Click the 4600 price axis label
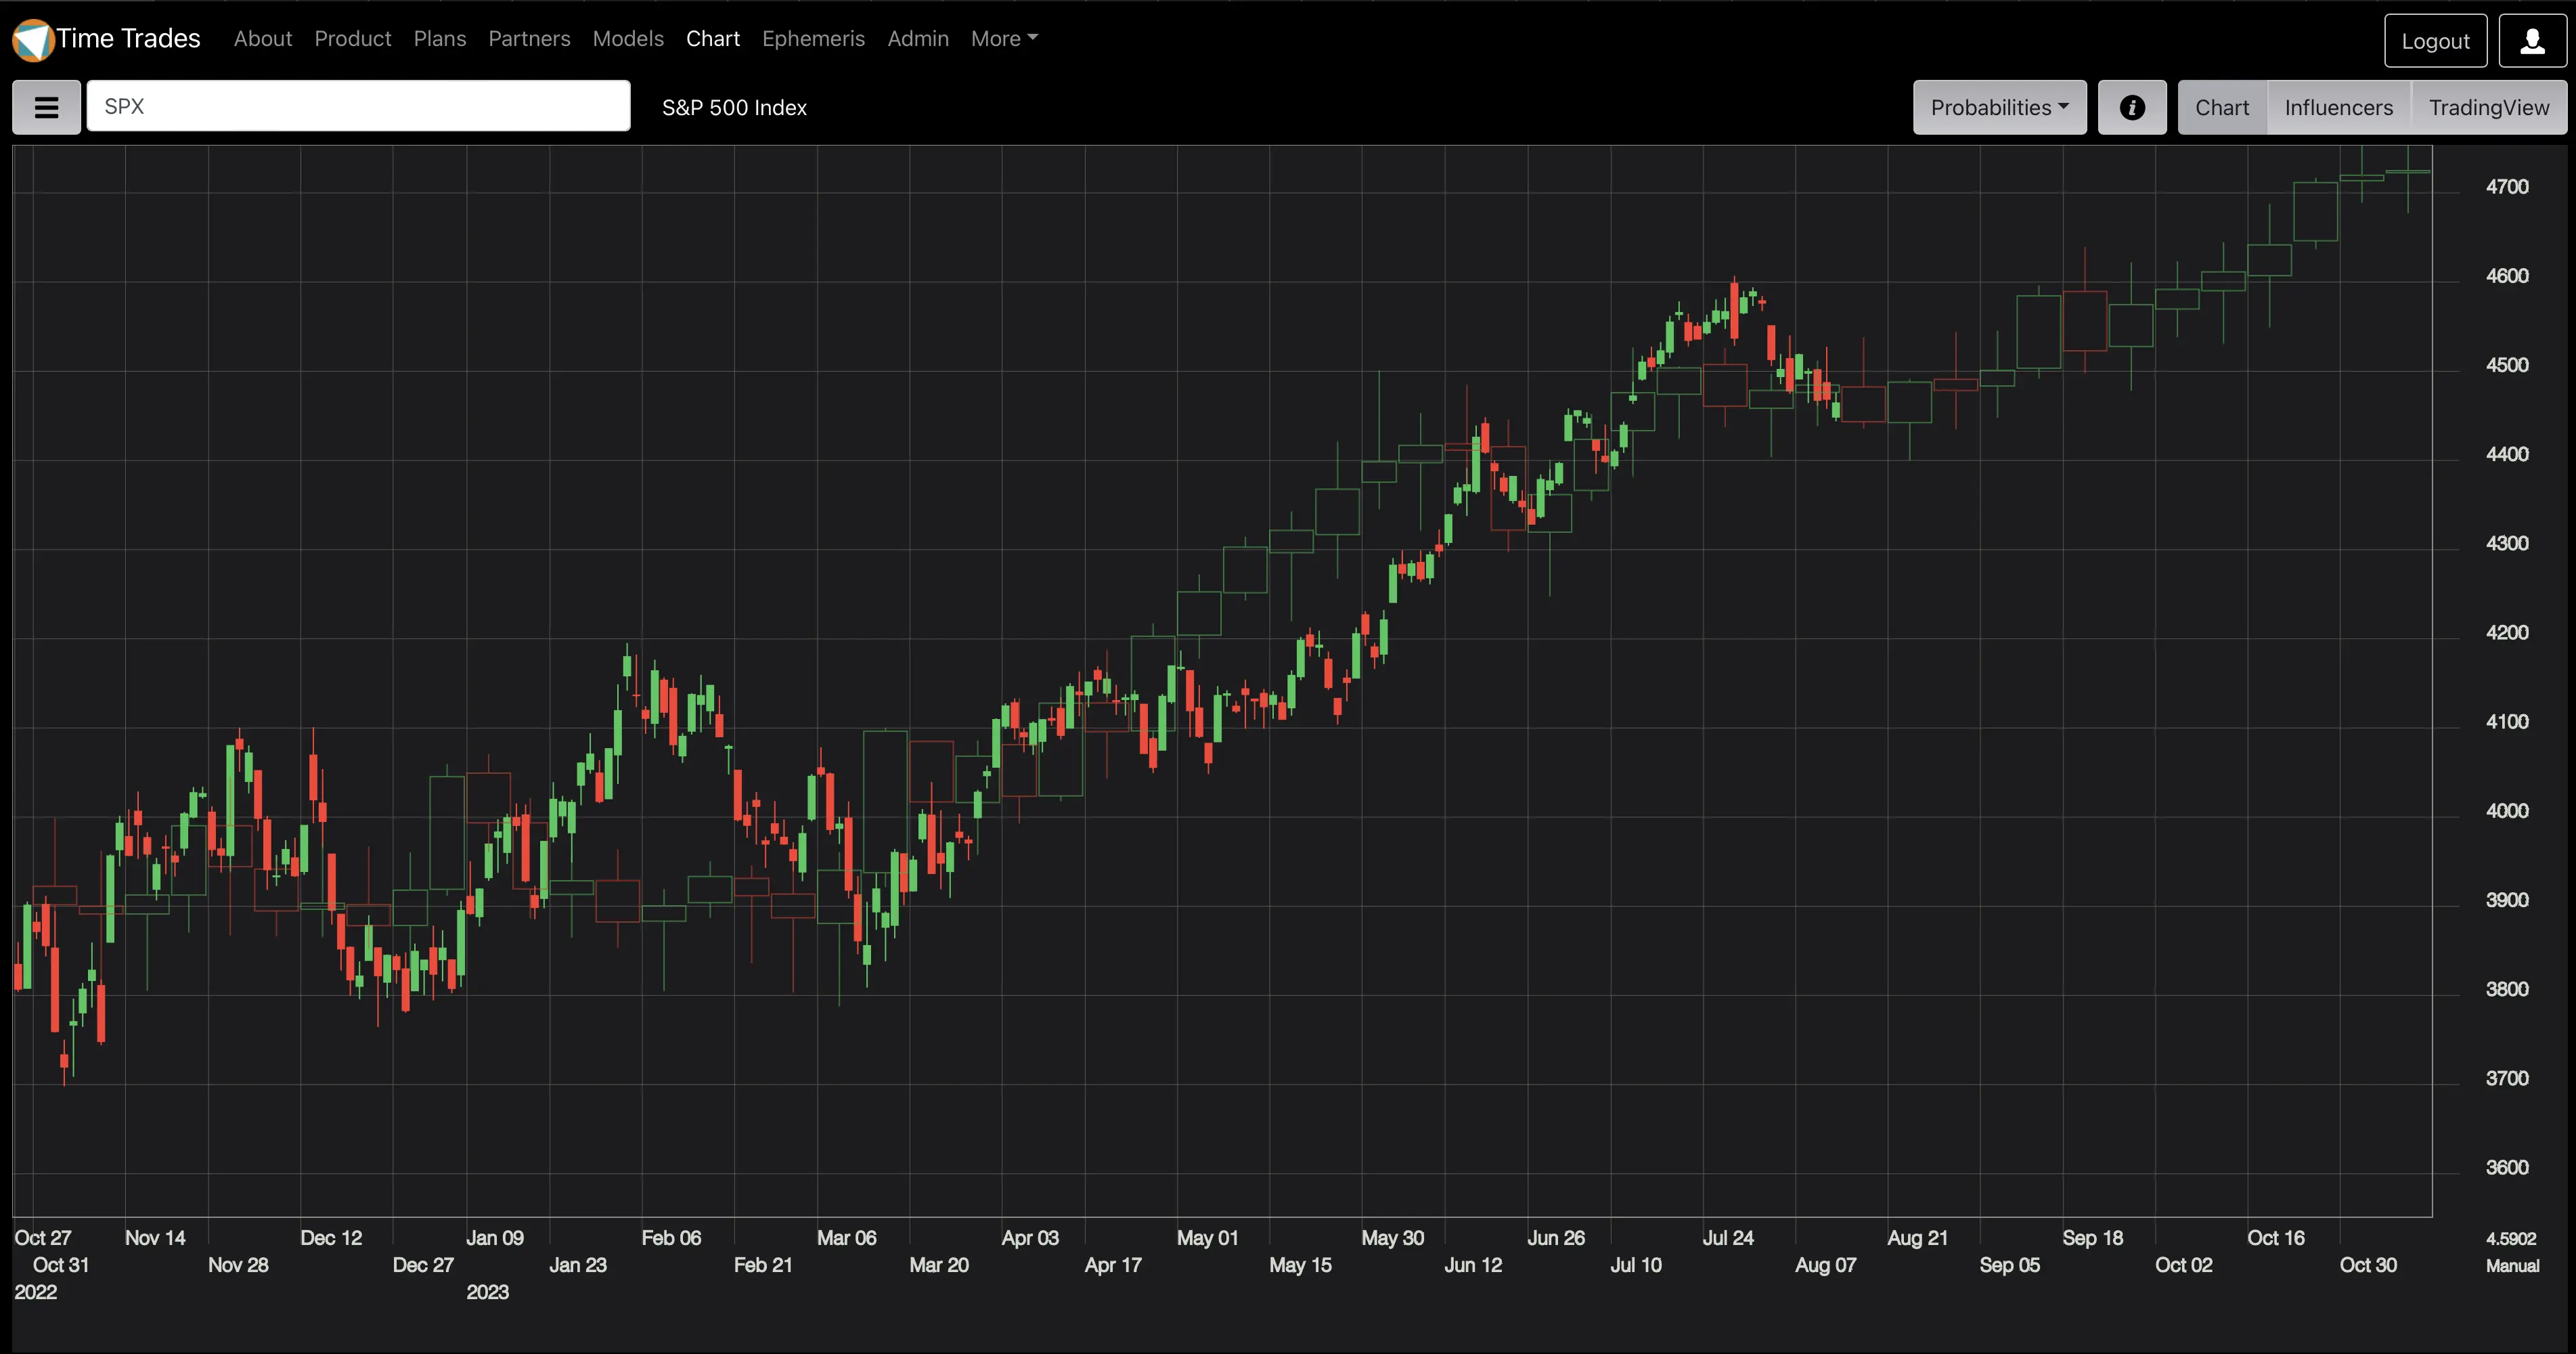 click(2507, 276)
